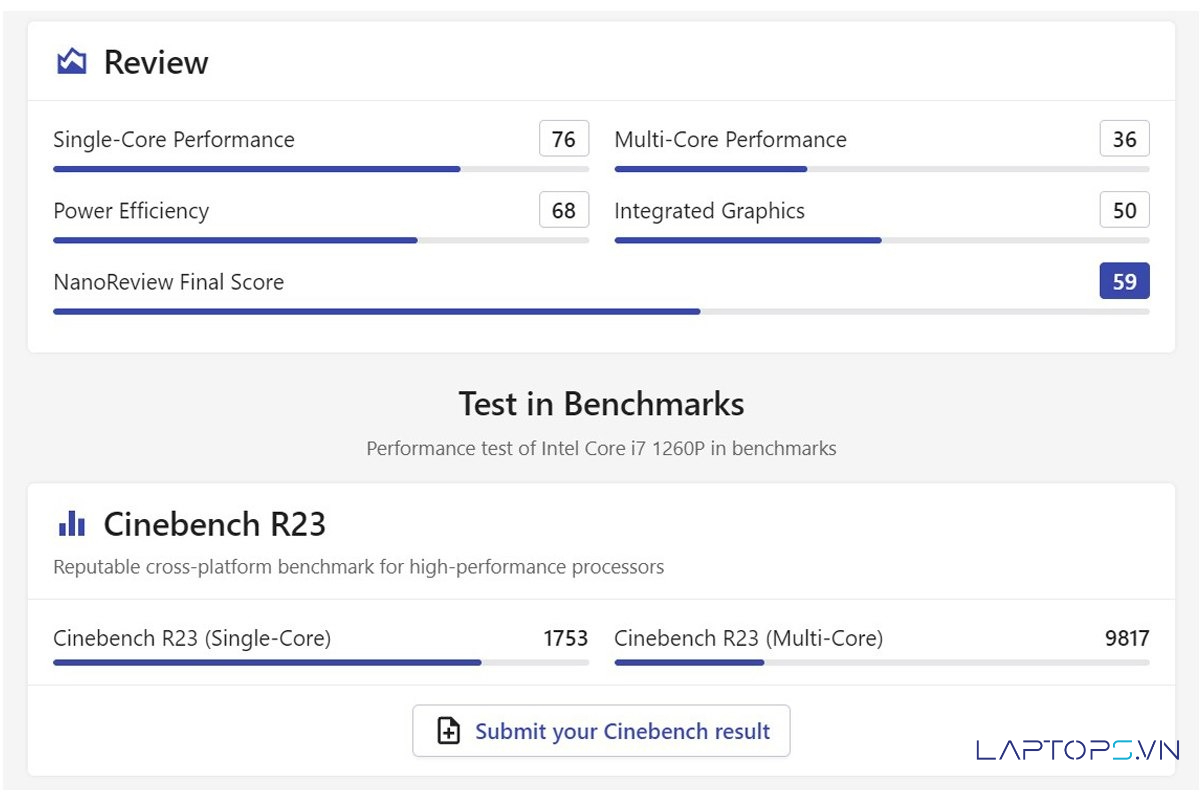Viewport: 1200px width, 800px height.
Task: Click the Cinebench R23 (Single-Core) label
Action: 192,638
